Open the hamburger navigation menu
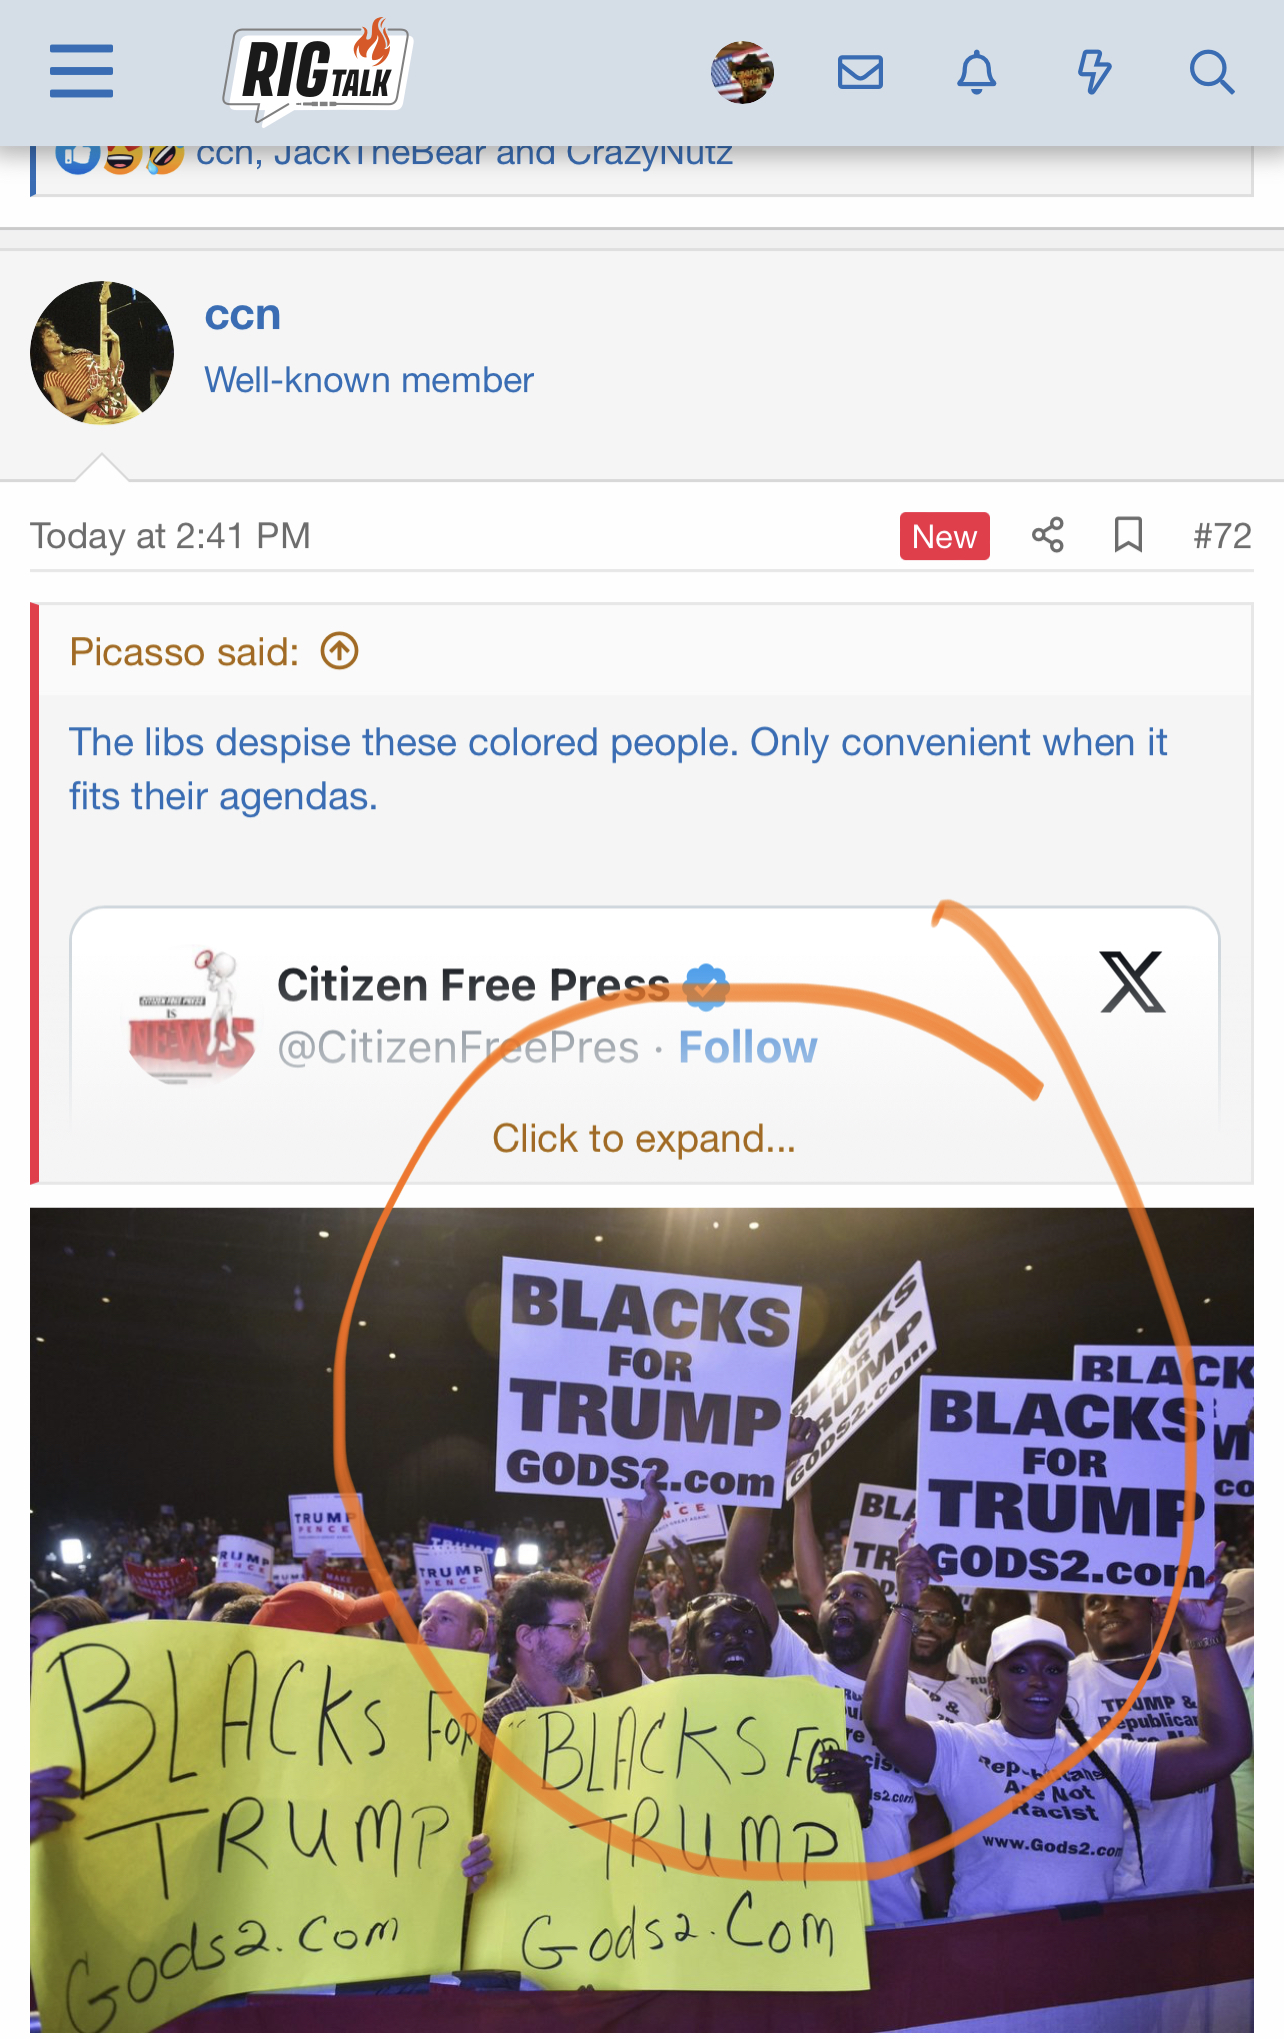This screenshot has width=1284, height=2039. click(x=81, y=71)
